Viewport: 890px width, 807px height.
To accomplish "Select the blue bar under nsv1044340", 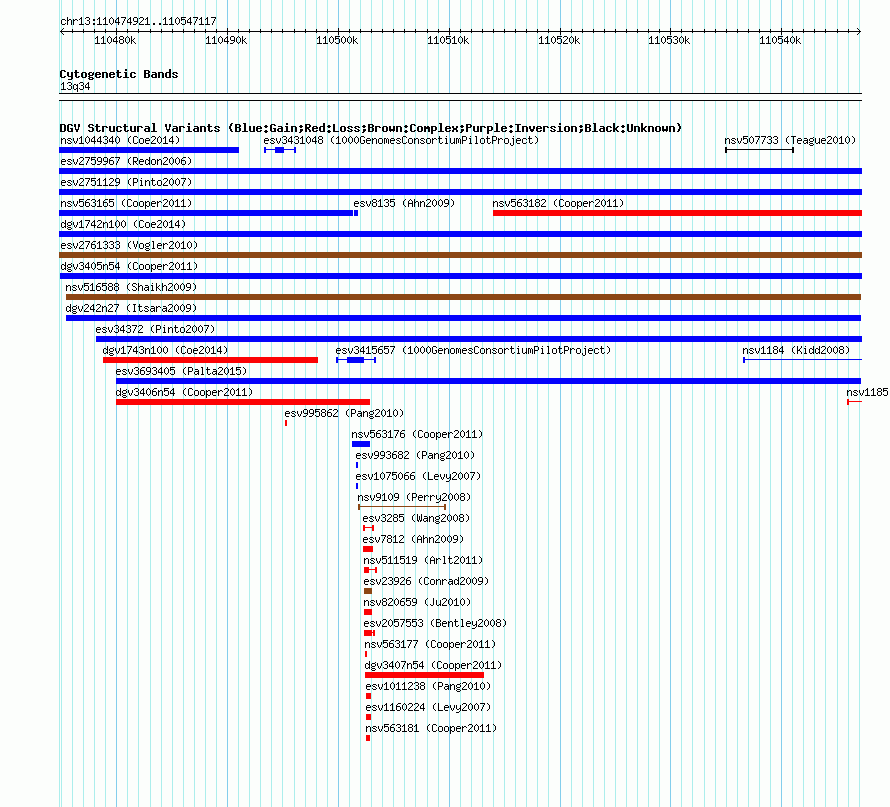I will pyautogui.click(x=149, y=150).
